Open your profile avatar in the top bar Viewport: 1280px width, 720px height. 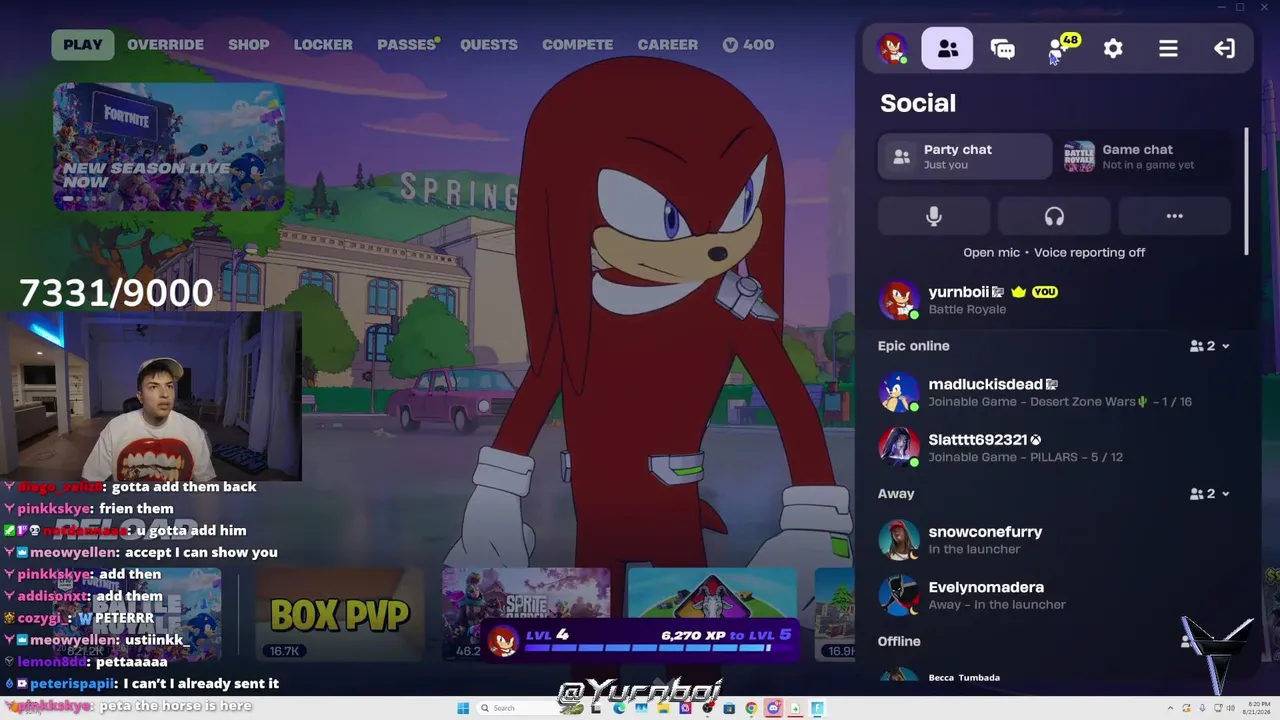pos(892,48)
